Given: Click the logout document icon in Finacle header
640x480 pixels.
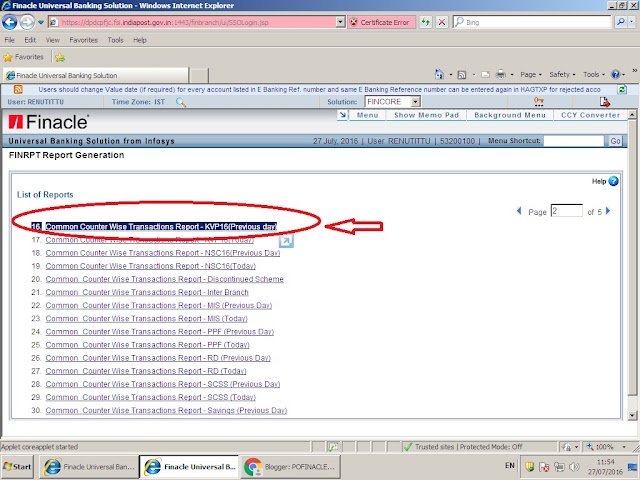Looking at the screenshot, I should pos(604,102).
